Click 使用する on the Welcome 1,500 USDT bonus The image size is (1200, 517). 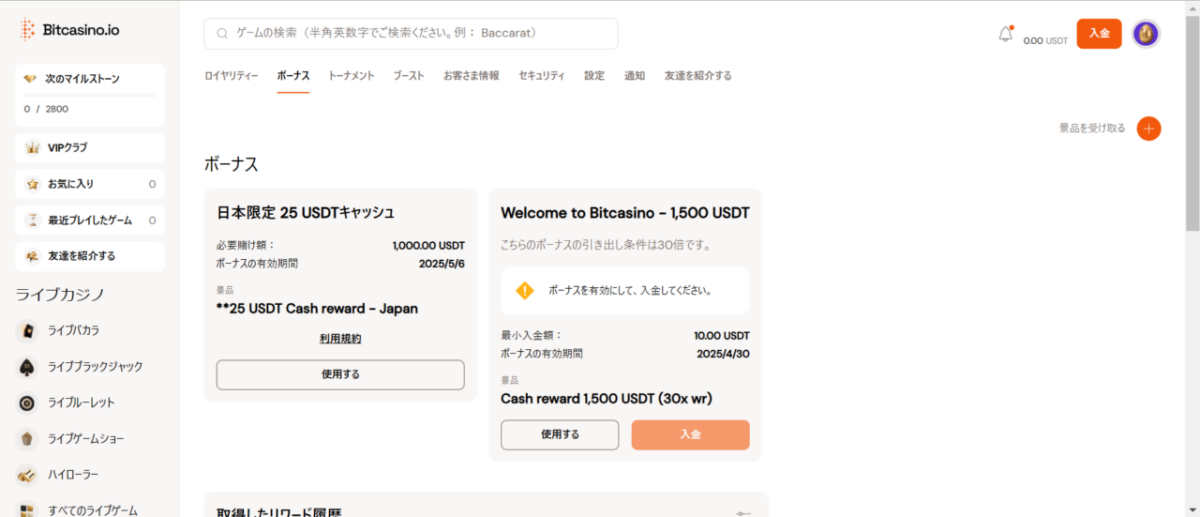[x=560, y=435]
